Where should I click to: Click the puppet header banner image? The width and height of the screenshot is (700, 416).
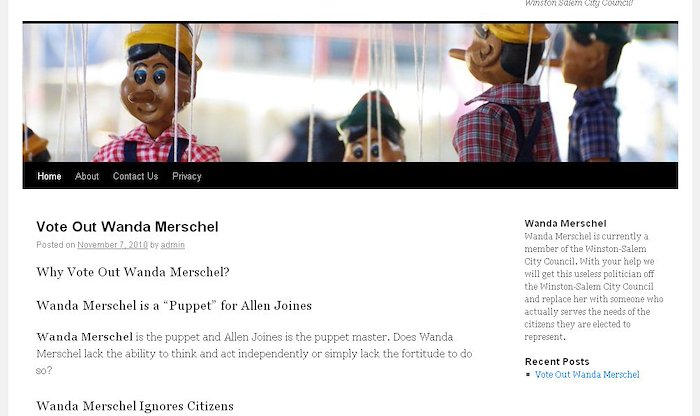coord(350,92)
